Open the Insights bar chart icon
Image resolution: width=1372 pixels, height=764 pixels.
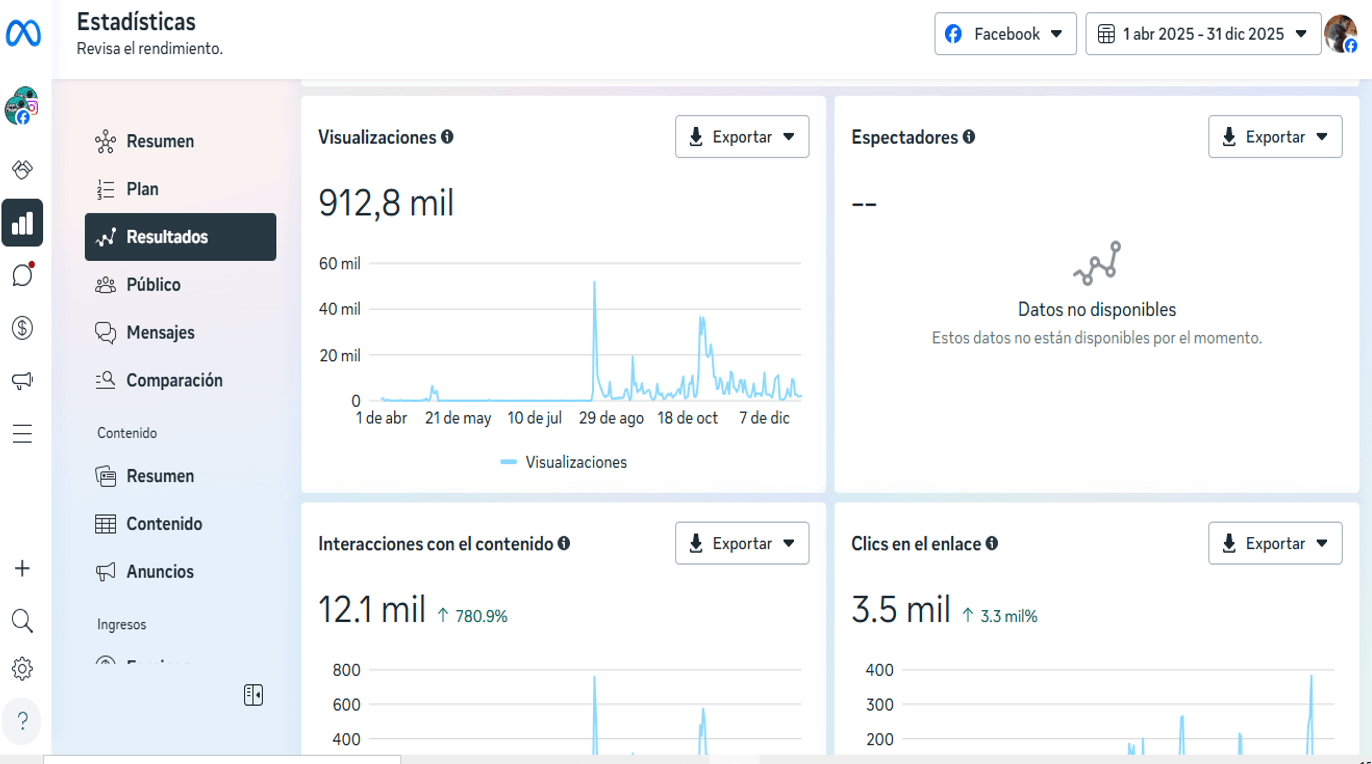pos(22,223)
